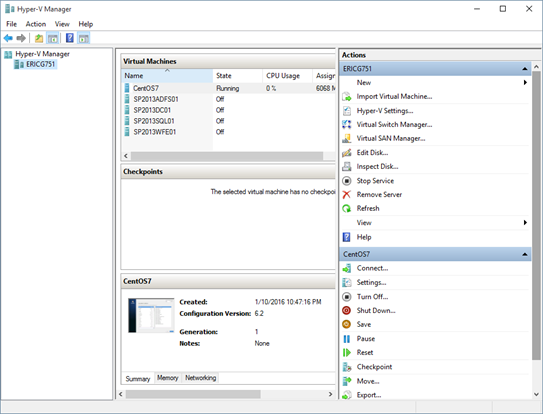Open Virtual Switch Manager via its icon
543x414 pixels.
pyautogui.click(x=347, y=125)
